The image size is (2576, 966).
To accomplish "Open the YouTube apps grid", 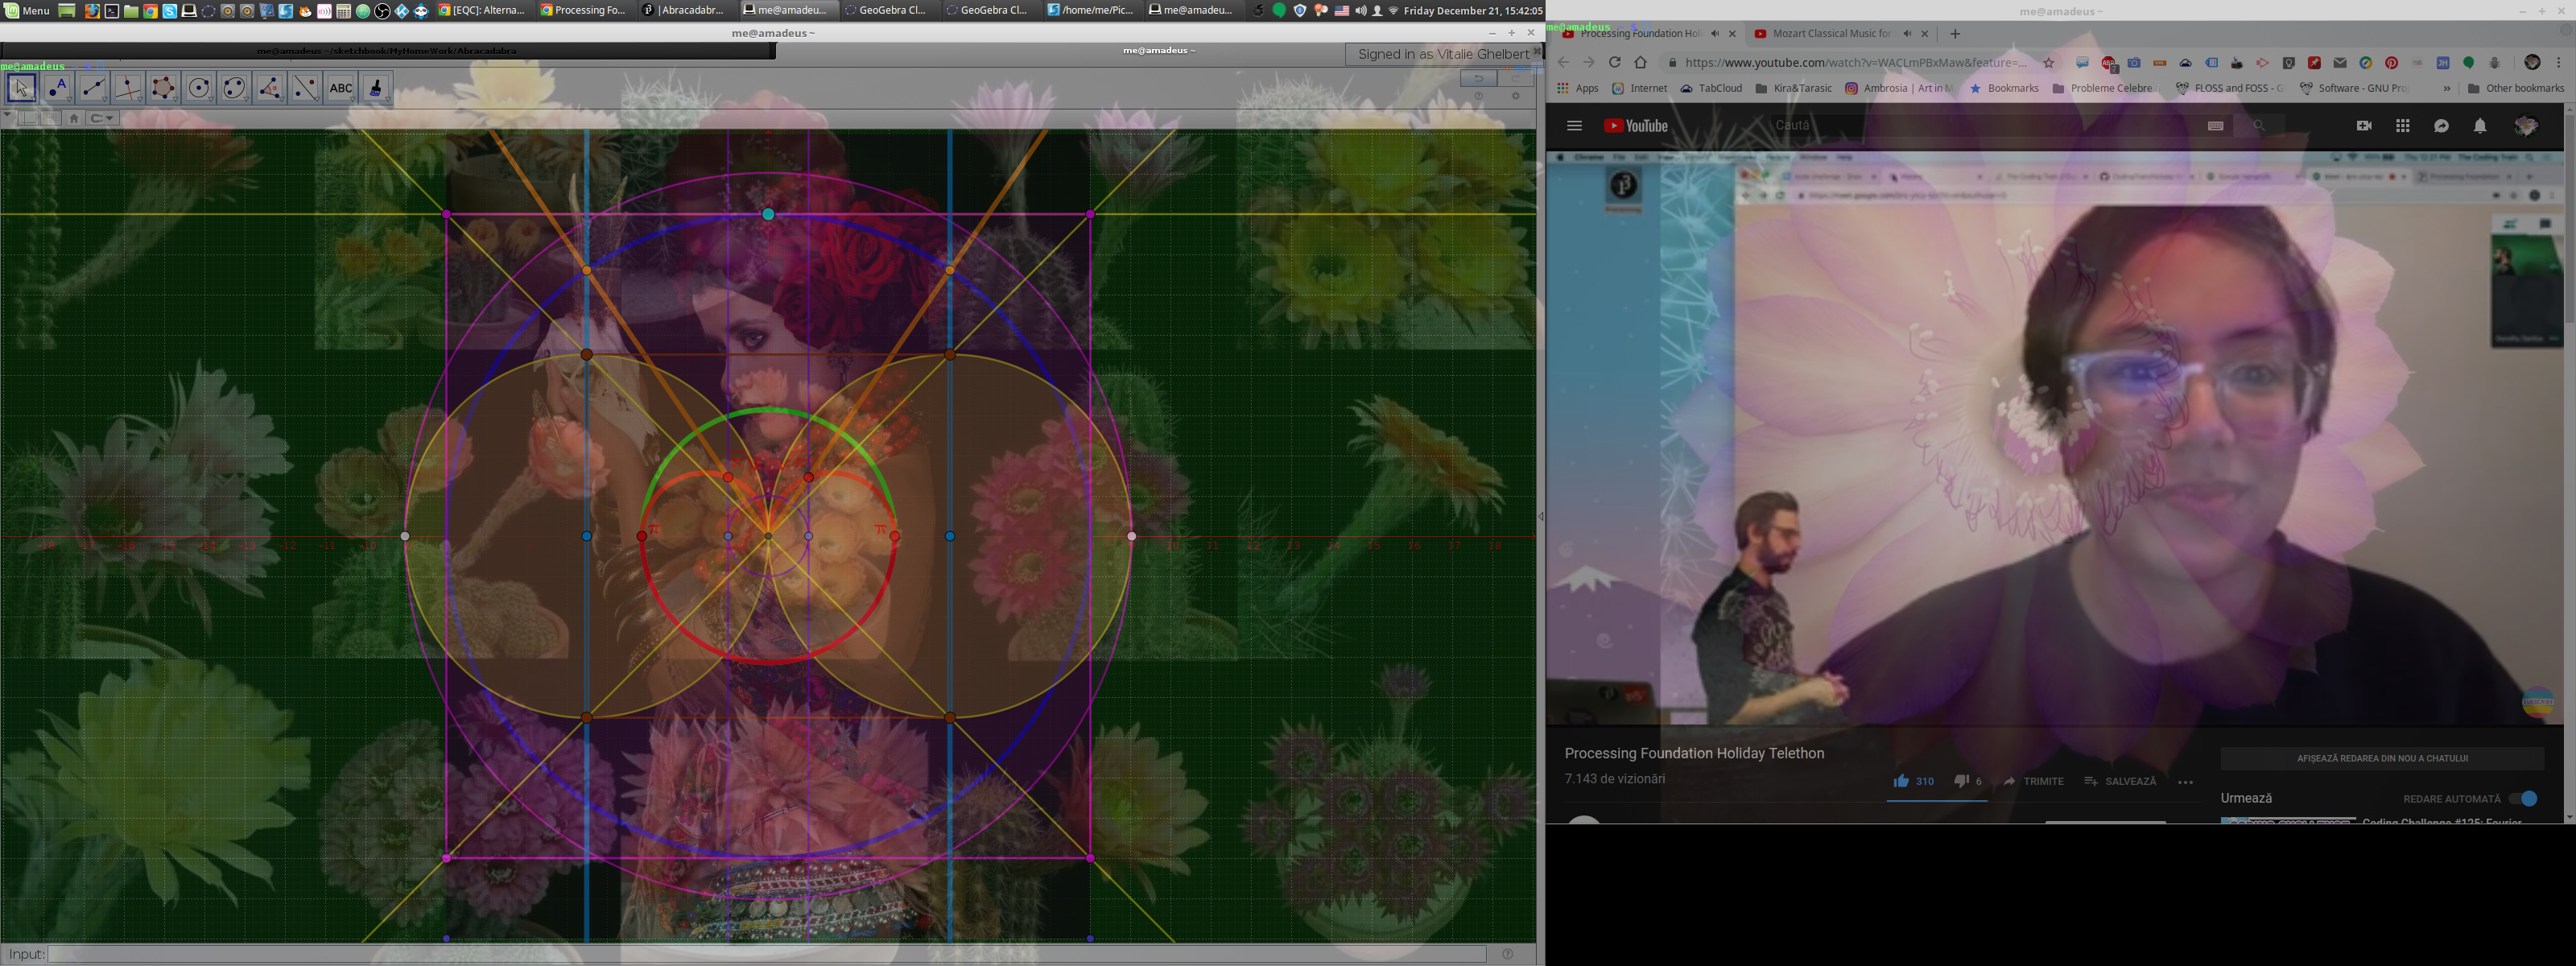I will (2403, 126).
